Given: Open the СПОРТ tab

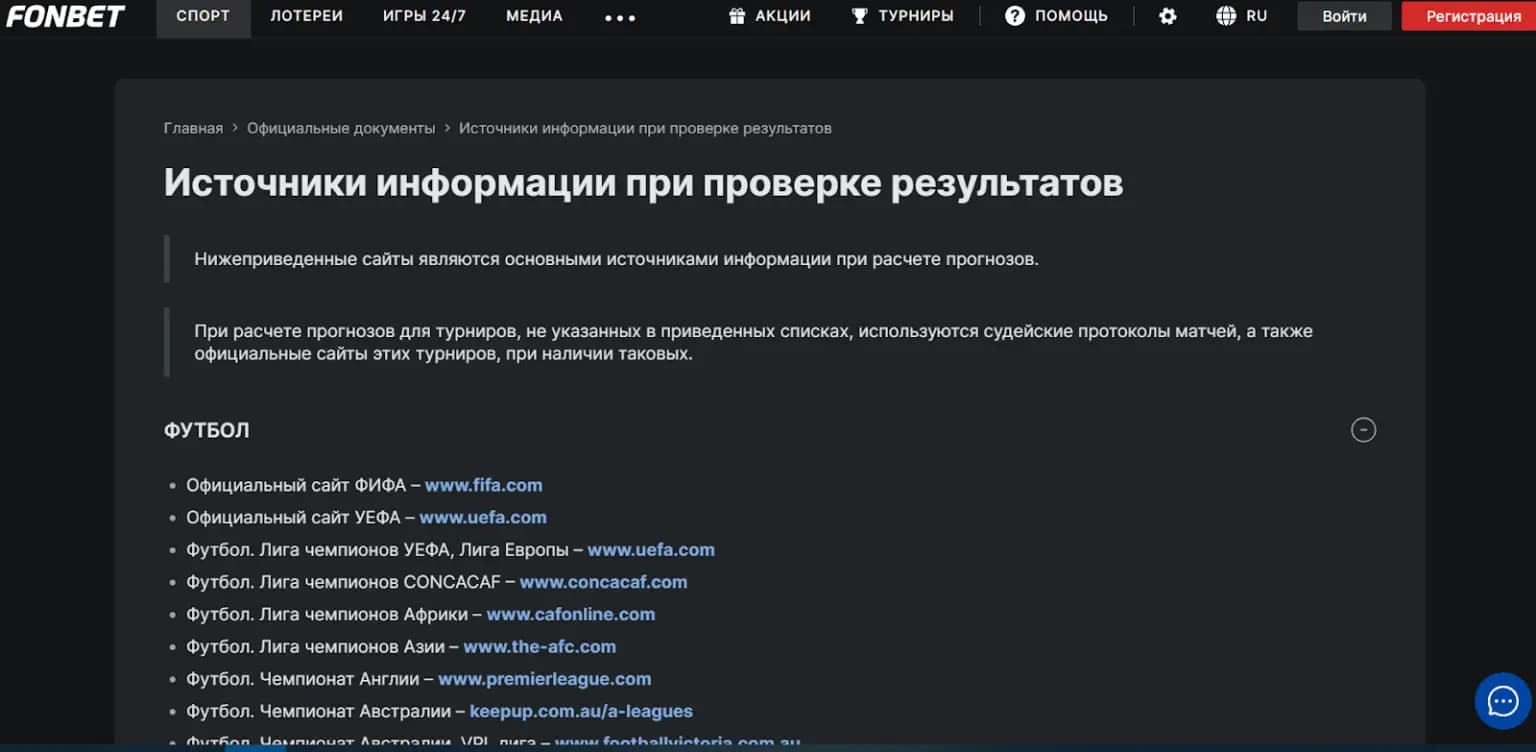Looking at the screenshot, I should [x=203, y=16].
